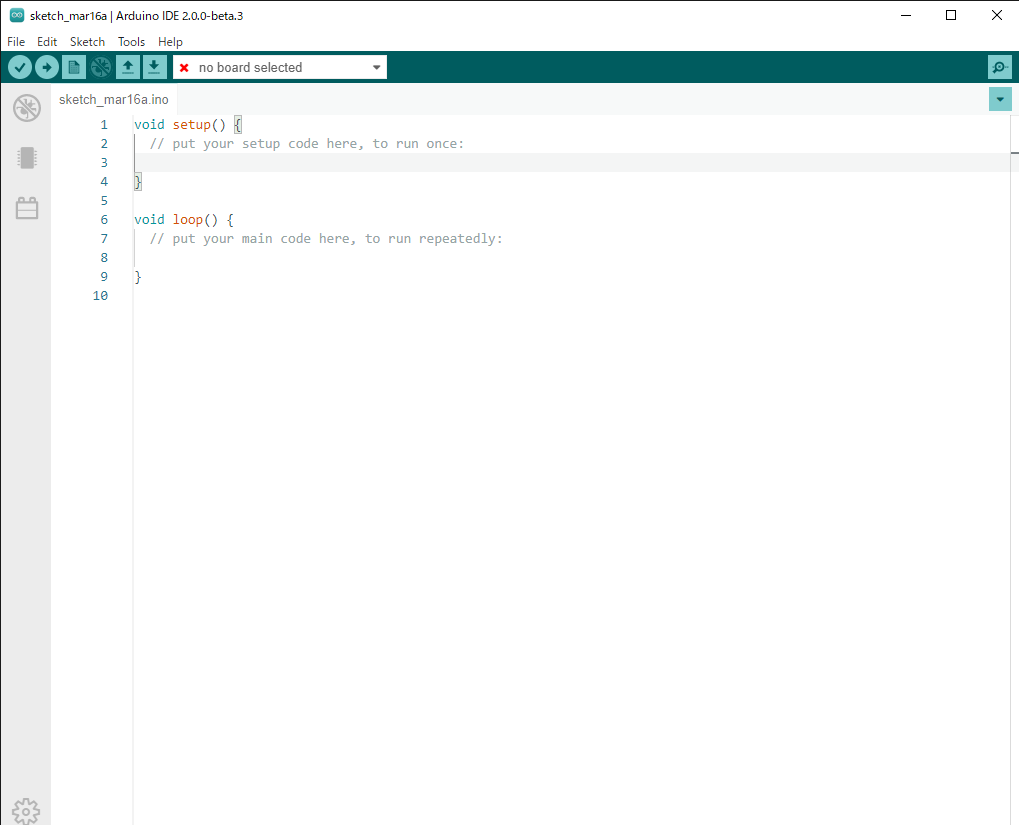1019x825 pixels.
Task: Open the tab options dropdown arrow
Action: [1000, 99]
